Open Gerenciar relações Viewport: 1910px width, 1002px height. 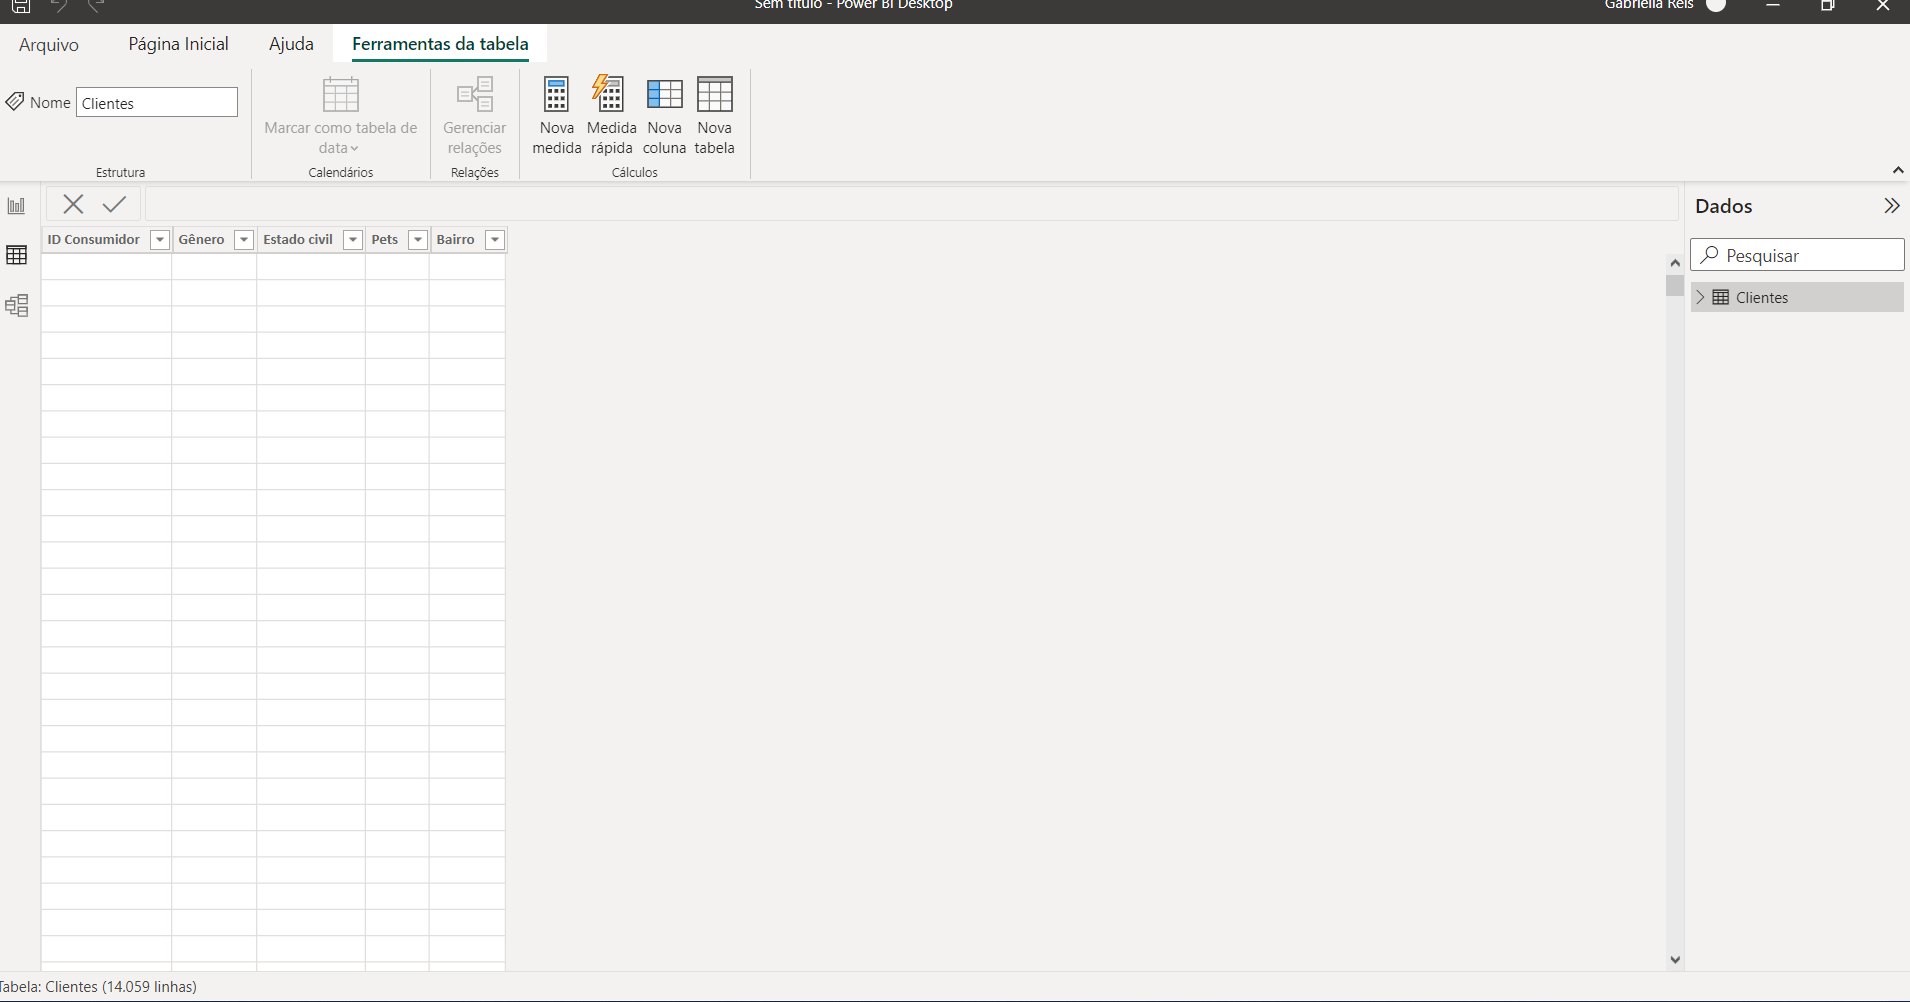pyautogui.click(x=474, y=116)
